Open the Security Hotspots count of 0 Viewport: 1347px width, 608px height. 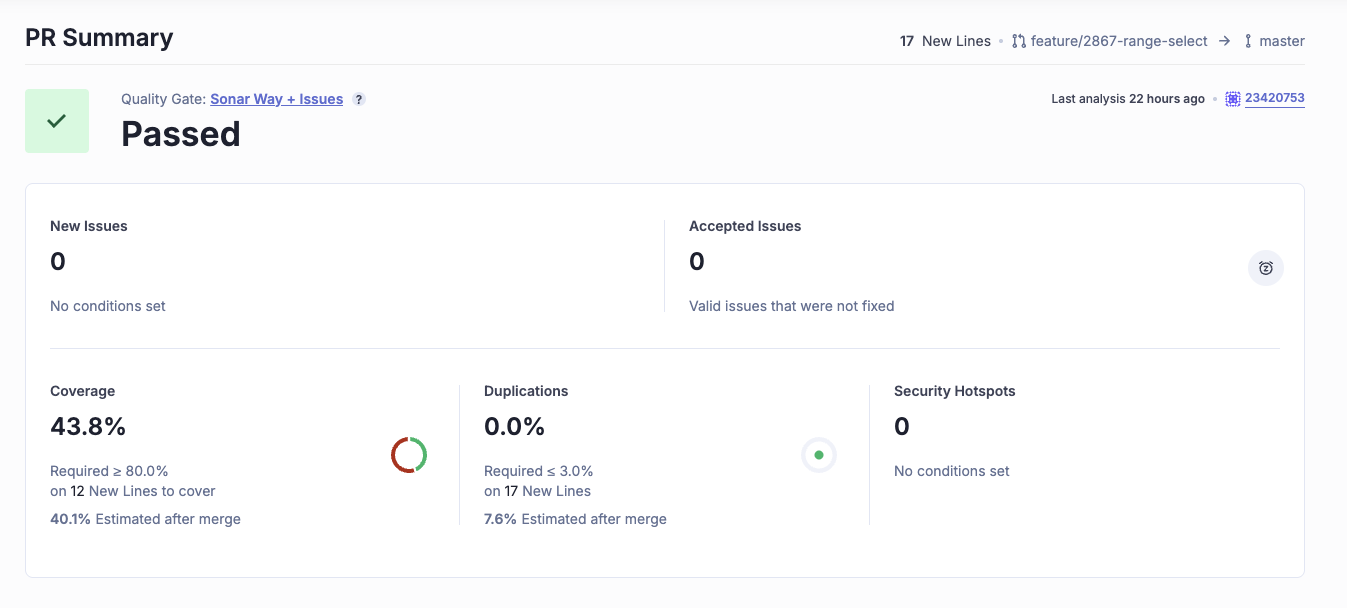pyautogui.click(x=902, y=427)
